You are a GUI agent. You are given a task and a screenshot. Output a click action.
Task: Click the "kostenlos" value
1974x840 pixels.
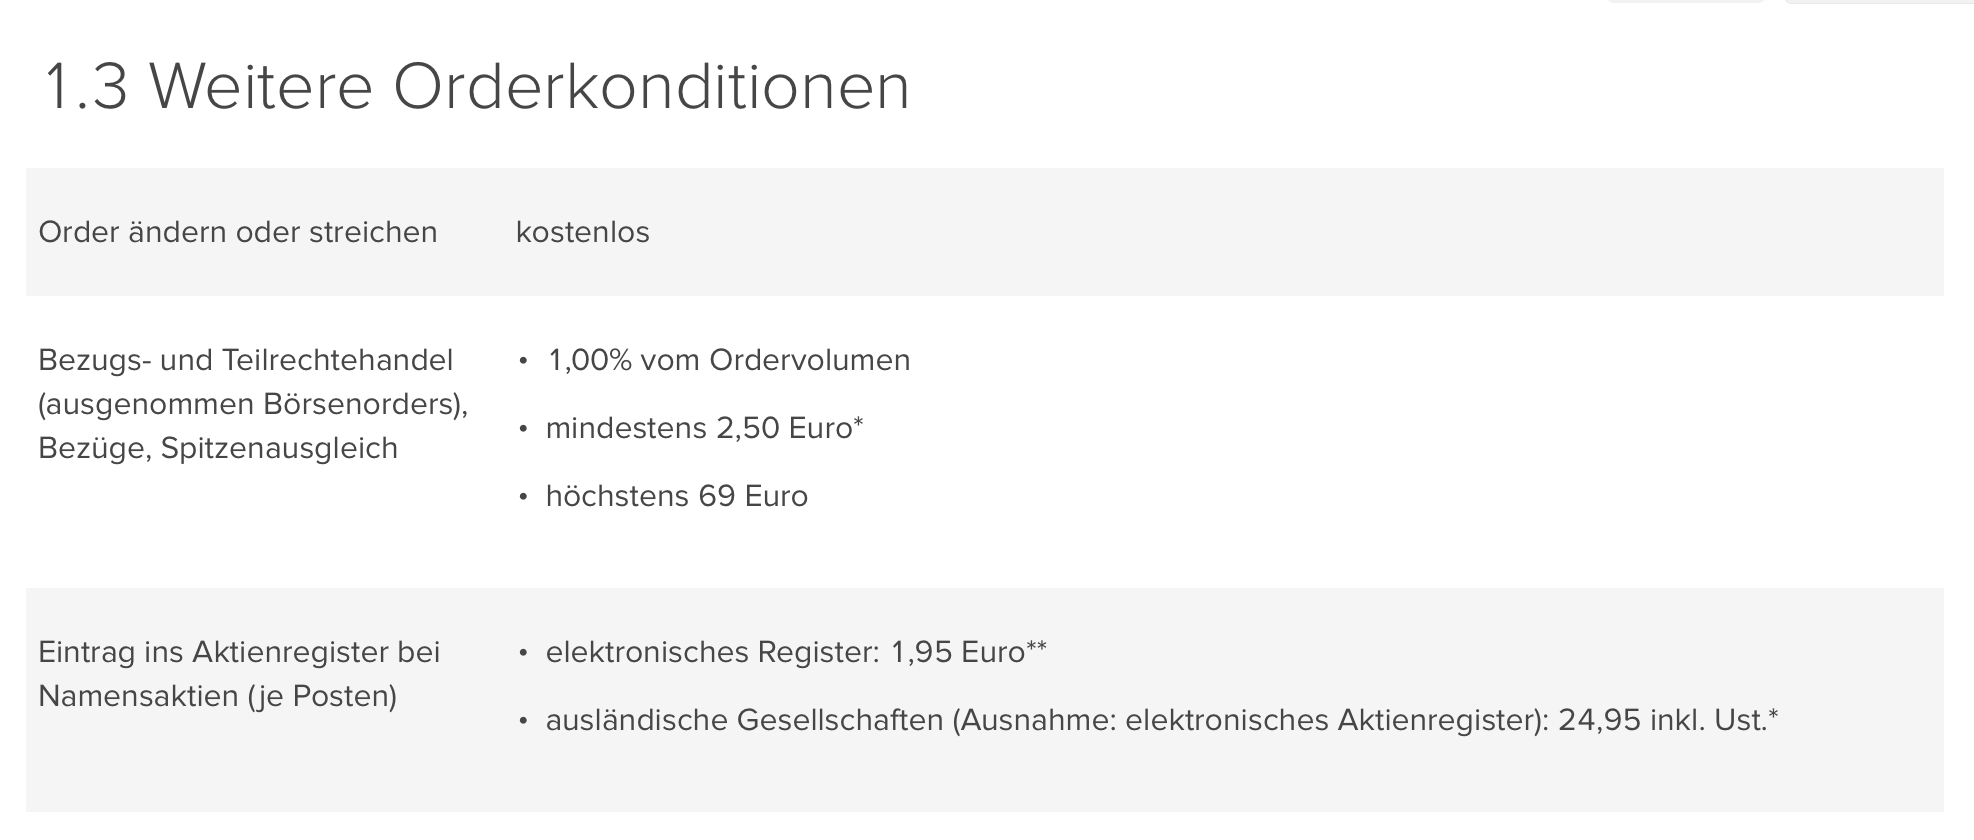click(x=582, y=232)
